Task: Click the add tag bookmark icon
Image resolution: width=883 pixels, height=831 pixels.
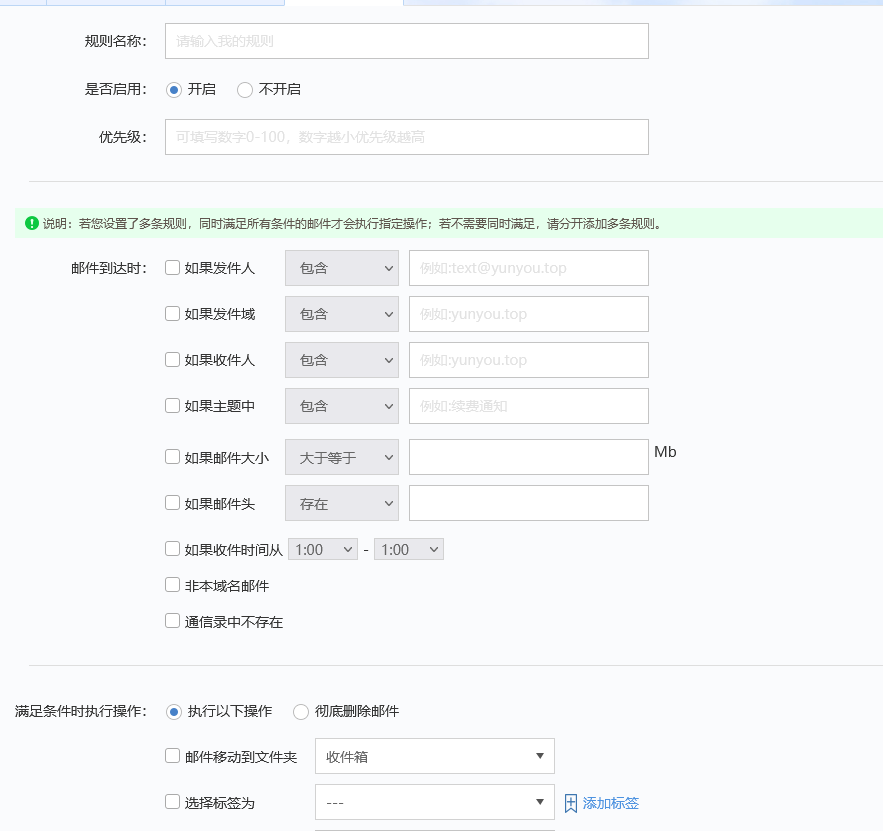Action: pos(571,803)
